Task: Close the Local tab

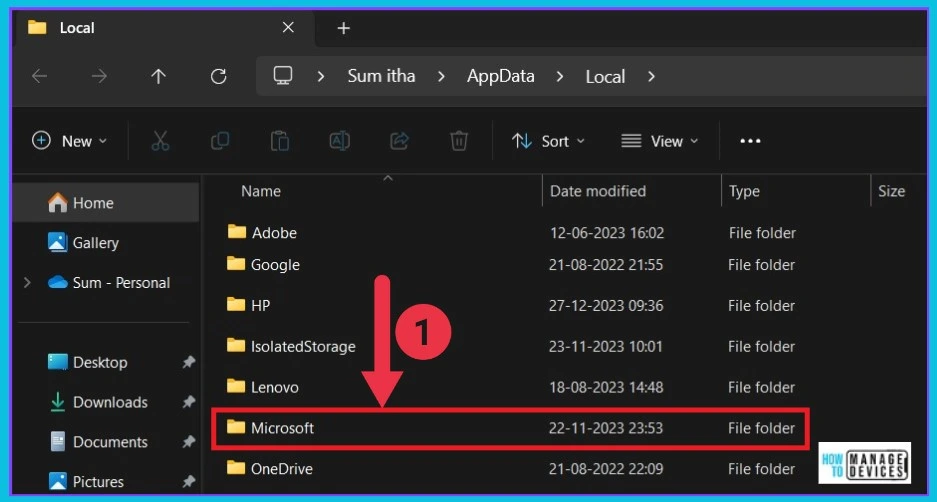Action: [288, 27]
